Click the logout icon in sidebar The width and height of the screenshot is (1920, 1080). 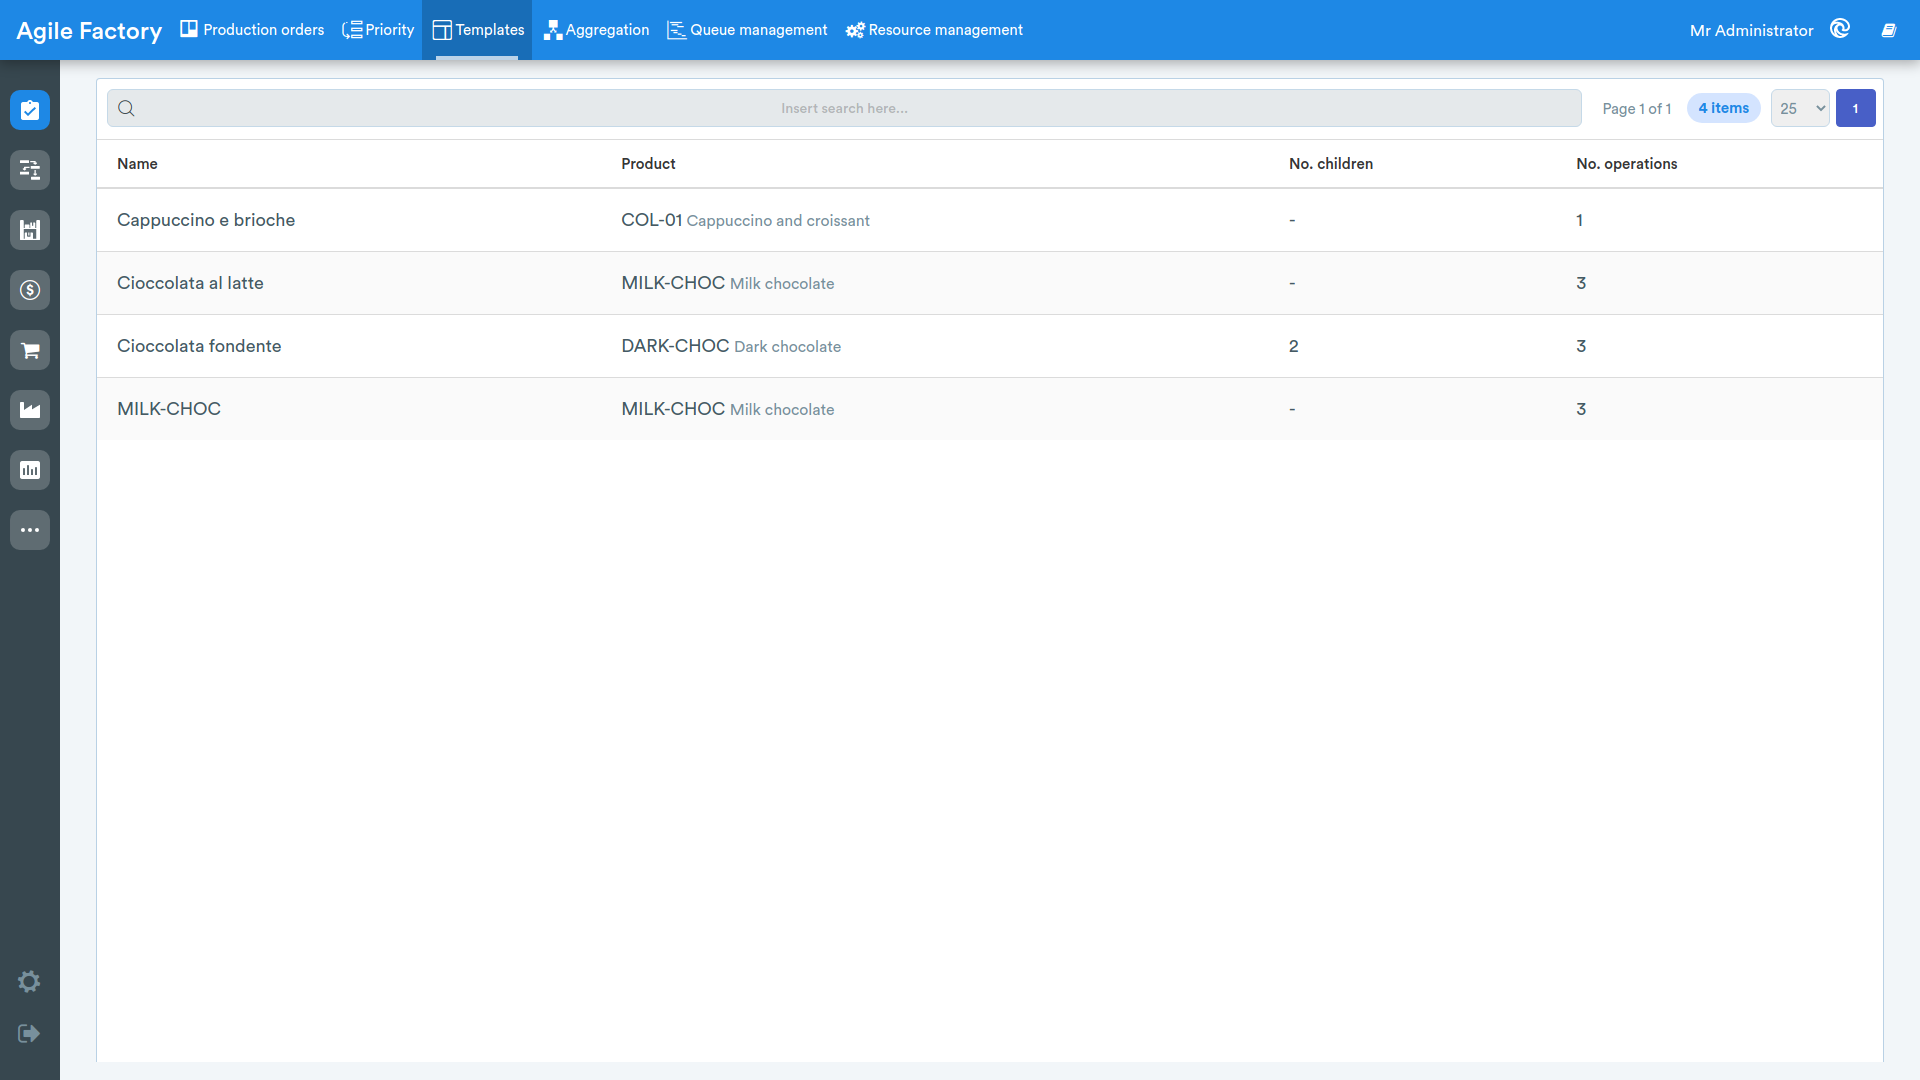point(29,1033)
